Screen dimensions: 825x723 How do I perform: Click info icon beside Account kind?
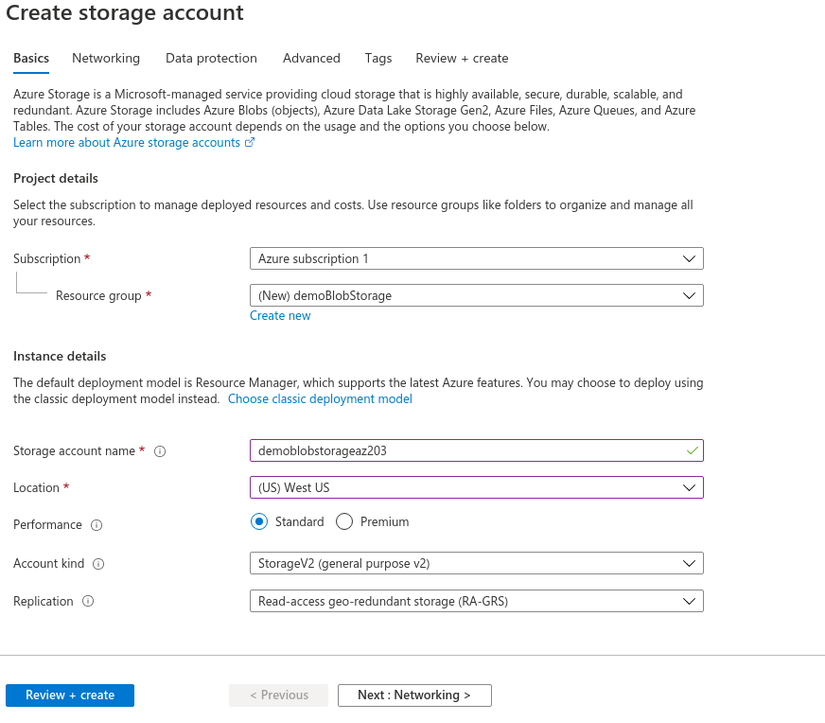click(x=98, y=564)
